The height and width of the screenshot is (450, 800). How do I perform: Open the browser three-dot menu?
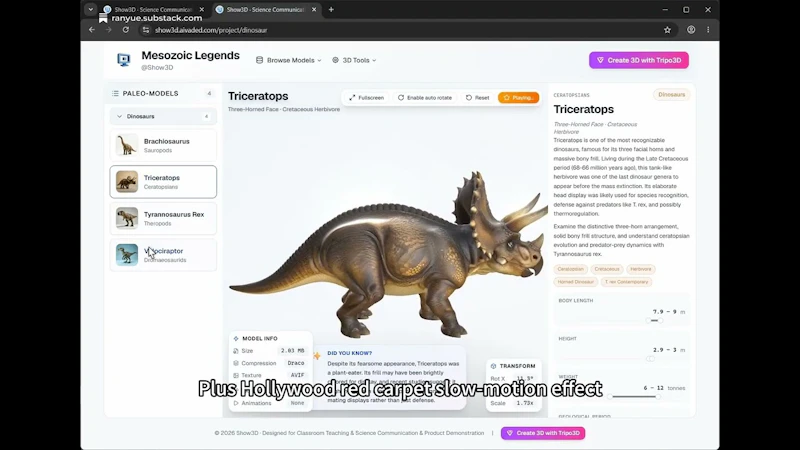(708, 30)
